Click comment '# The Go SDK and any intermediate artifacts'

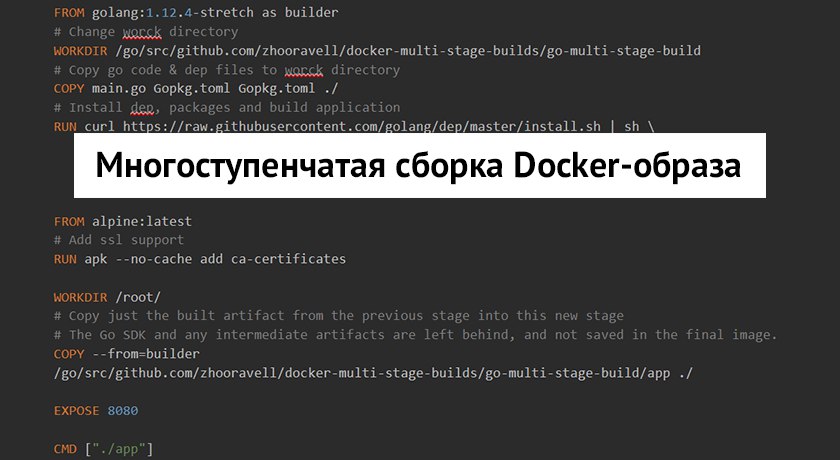coord(416,335)
